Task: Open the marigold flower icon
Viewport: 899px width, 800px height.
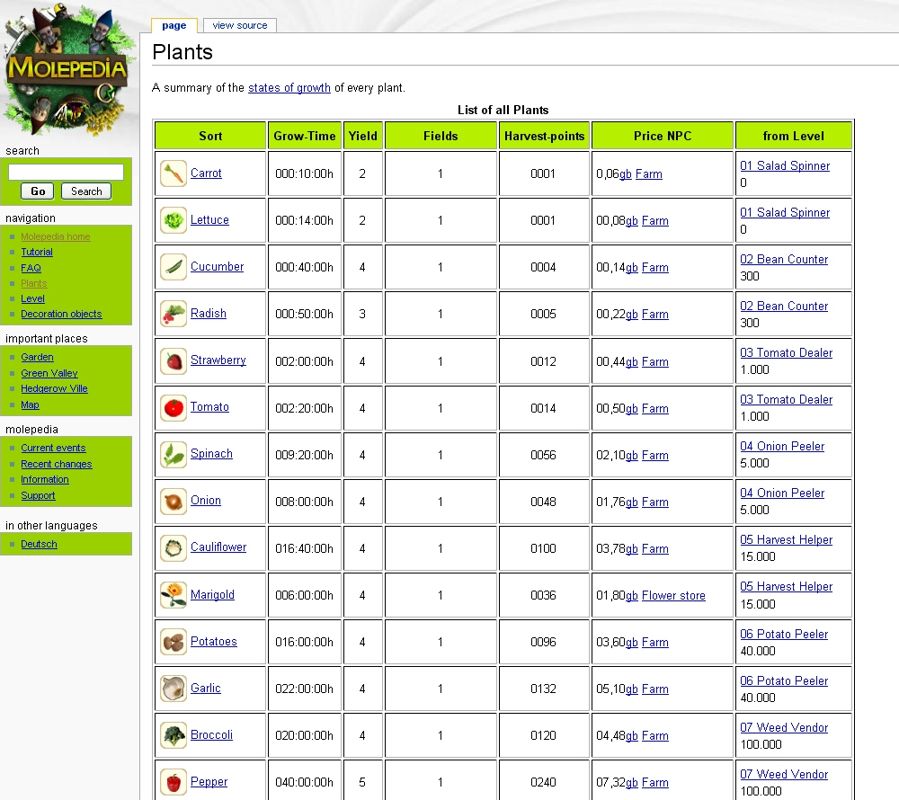Action: click(173, 595)
